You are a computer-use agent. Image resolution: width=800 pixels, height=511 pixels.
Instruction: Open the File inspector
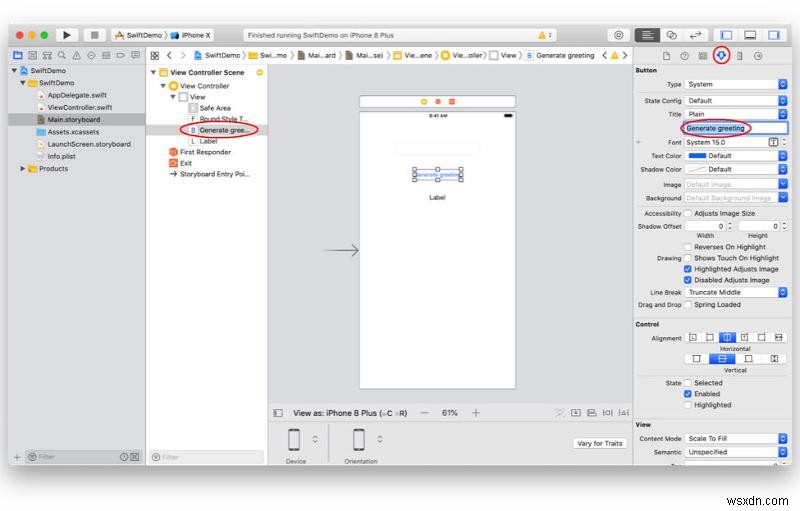(x=666, y=56)
